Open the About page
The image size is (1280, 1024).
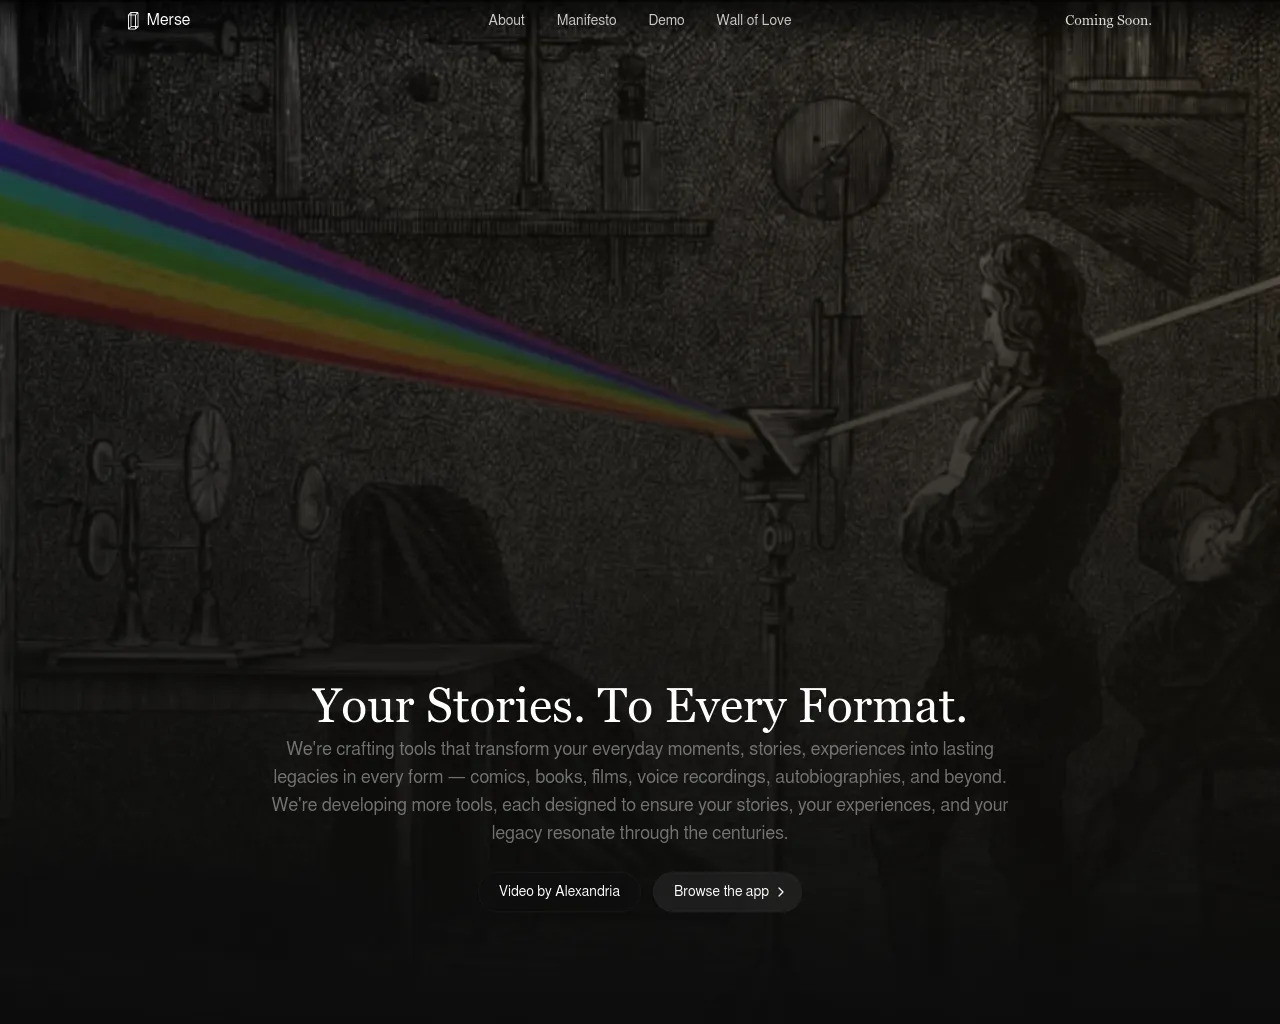506,20
